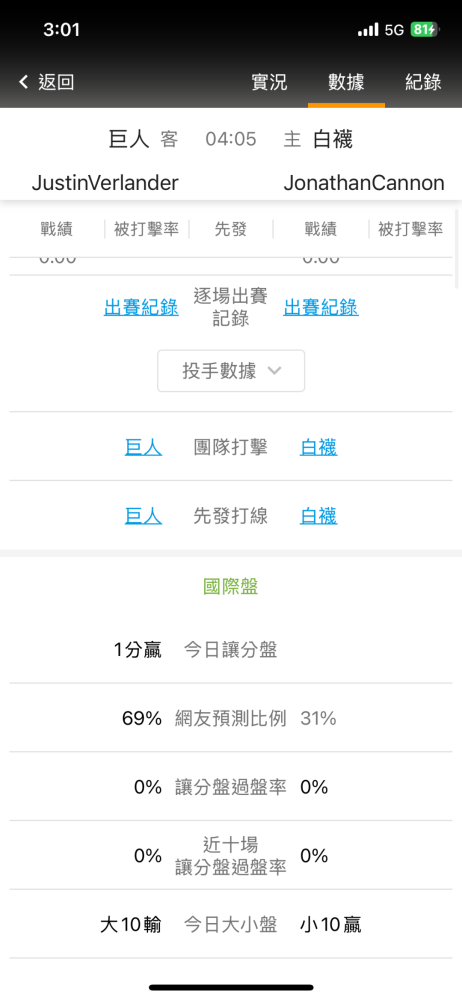Viewport: 462px width, 1000px height.
Task: Click the vertical scrollbar on stats table
Action: coord(457,249)
